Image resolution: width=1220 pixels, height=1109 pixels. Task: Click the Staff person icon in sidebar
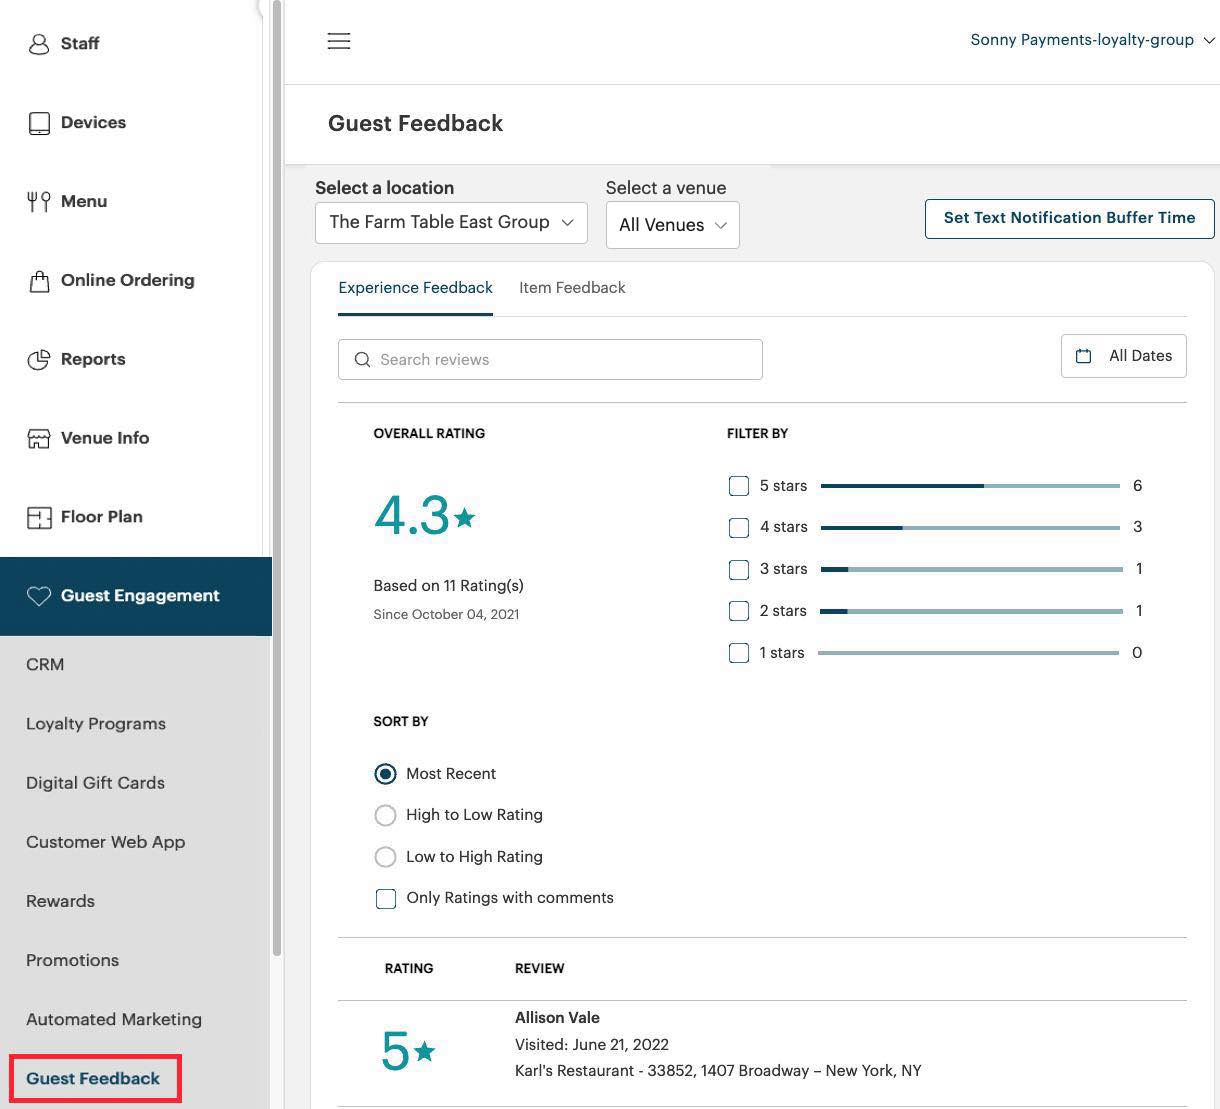coord(39,44)
